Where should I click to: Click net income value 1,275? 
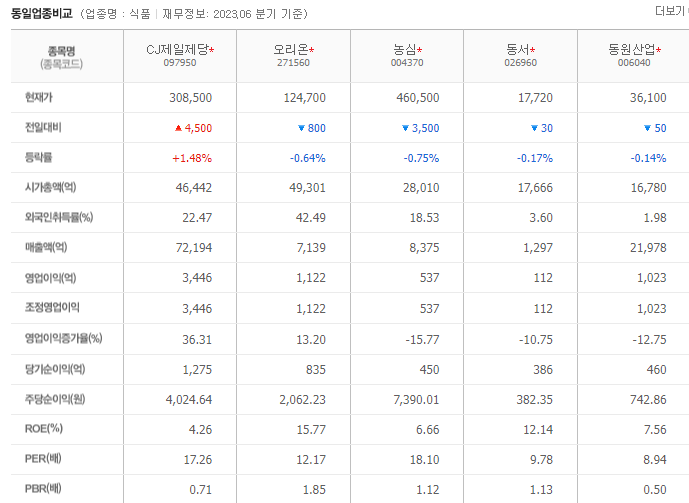tap(197, 370)
